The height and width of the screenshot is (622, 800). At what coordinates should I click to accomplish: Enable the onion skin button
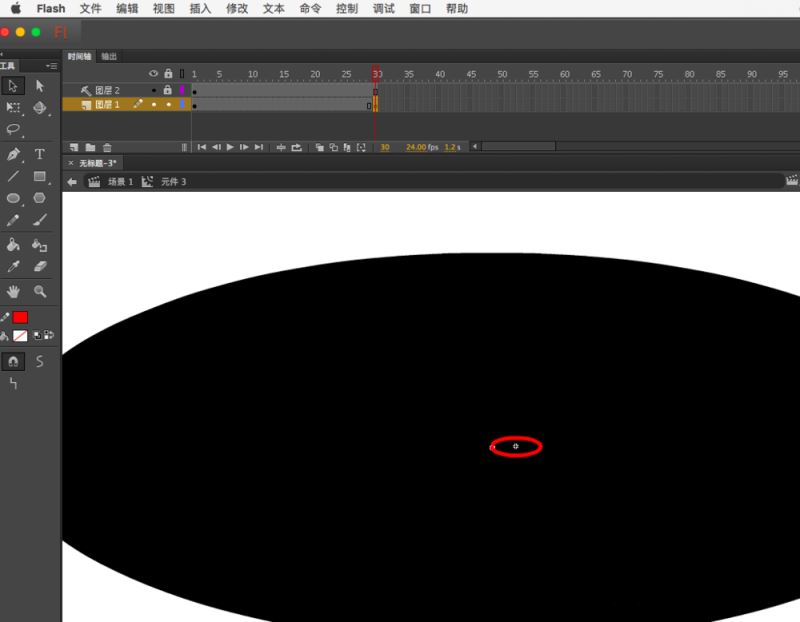coord(319,147)
